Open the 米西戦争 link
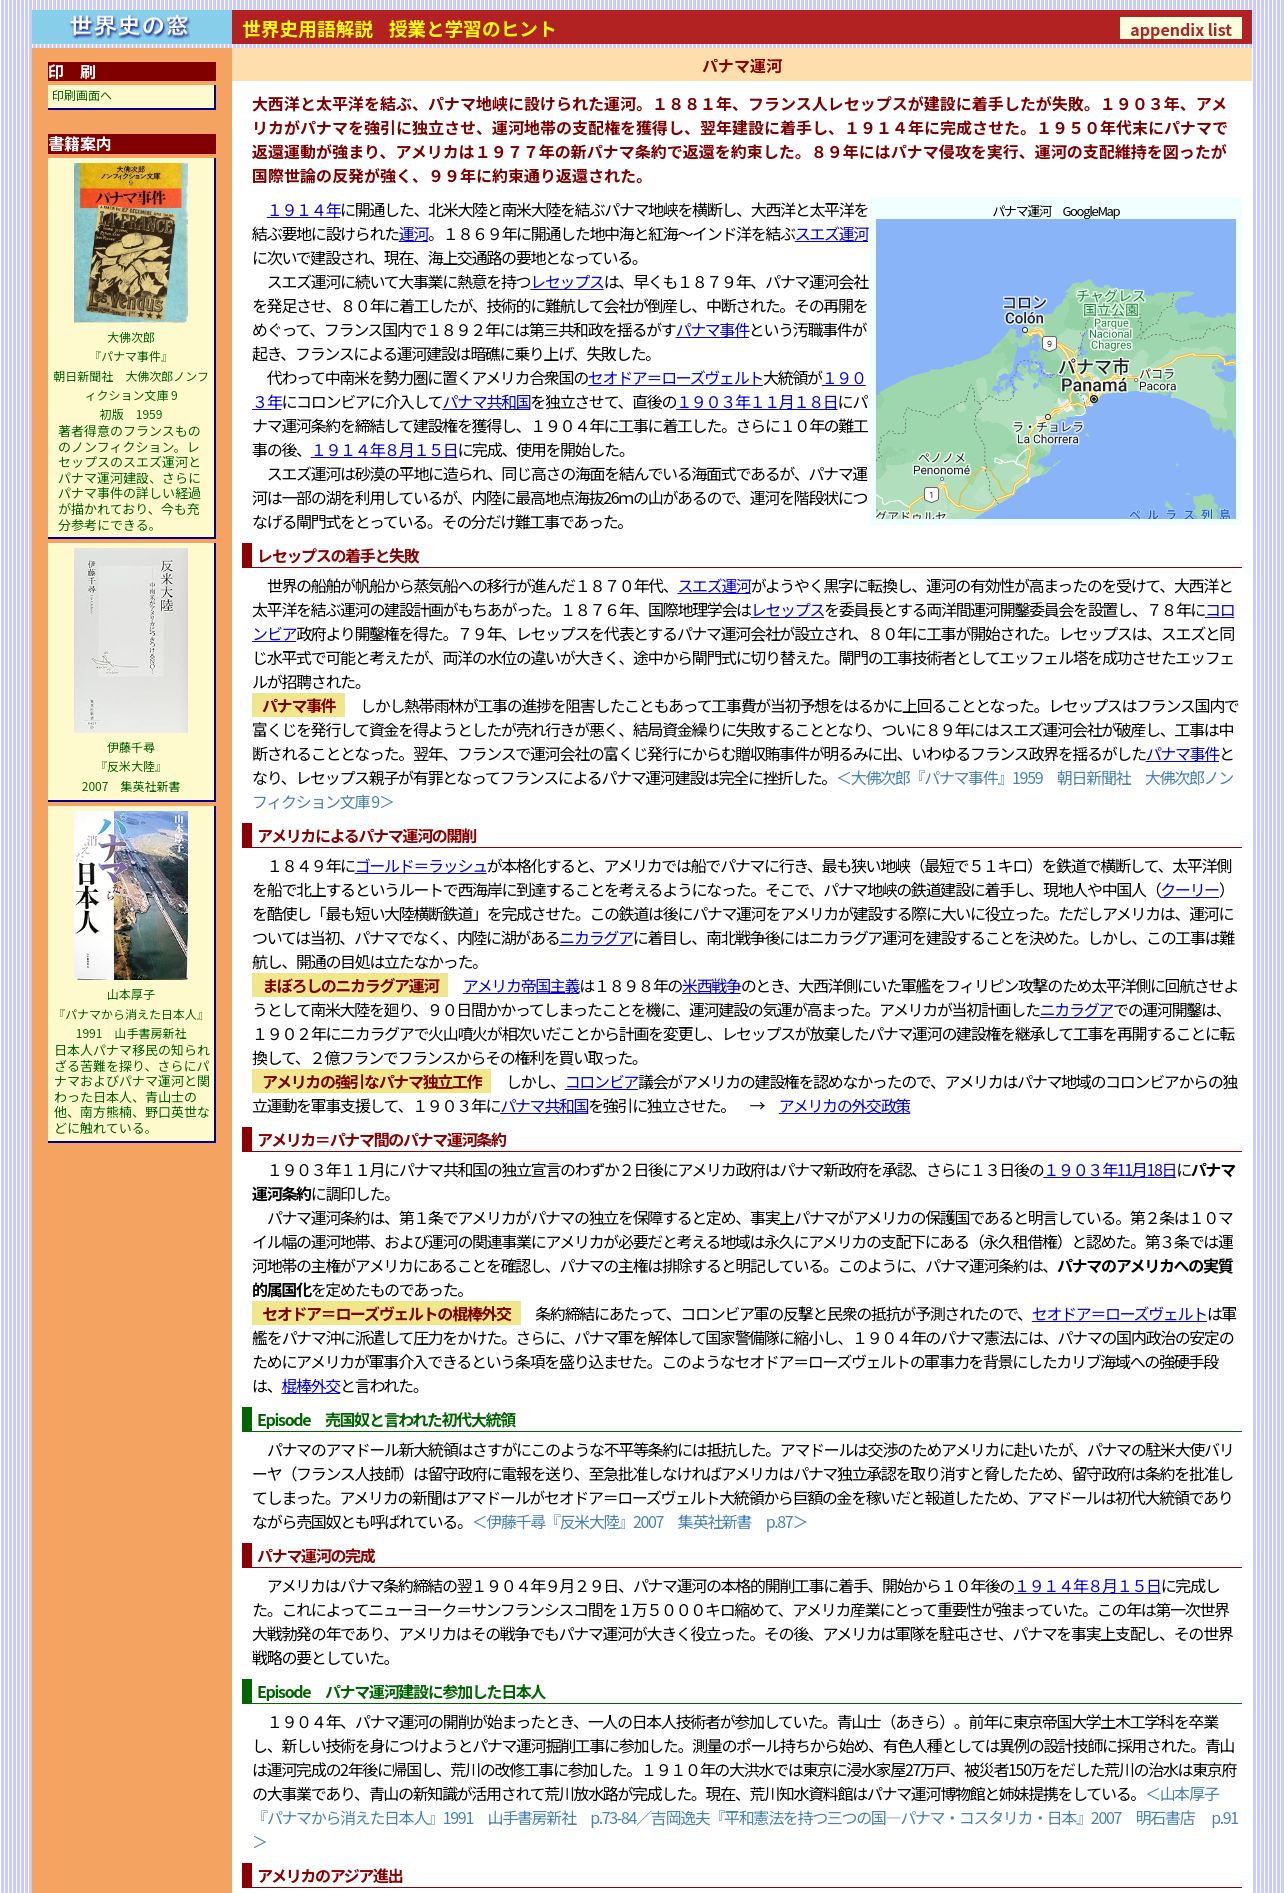 coord(711,986)
